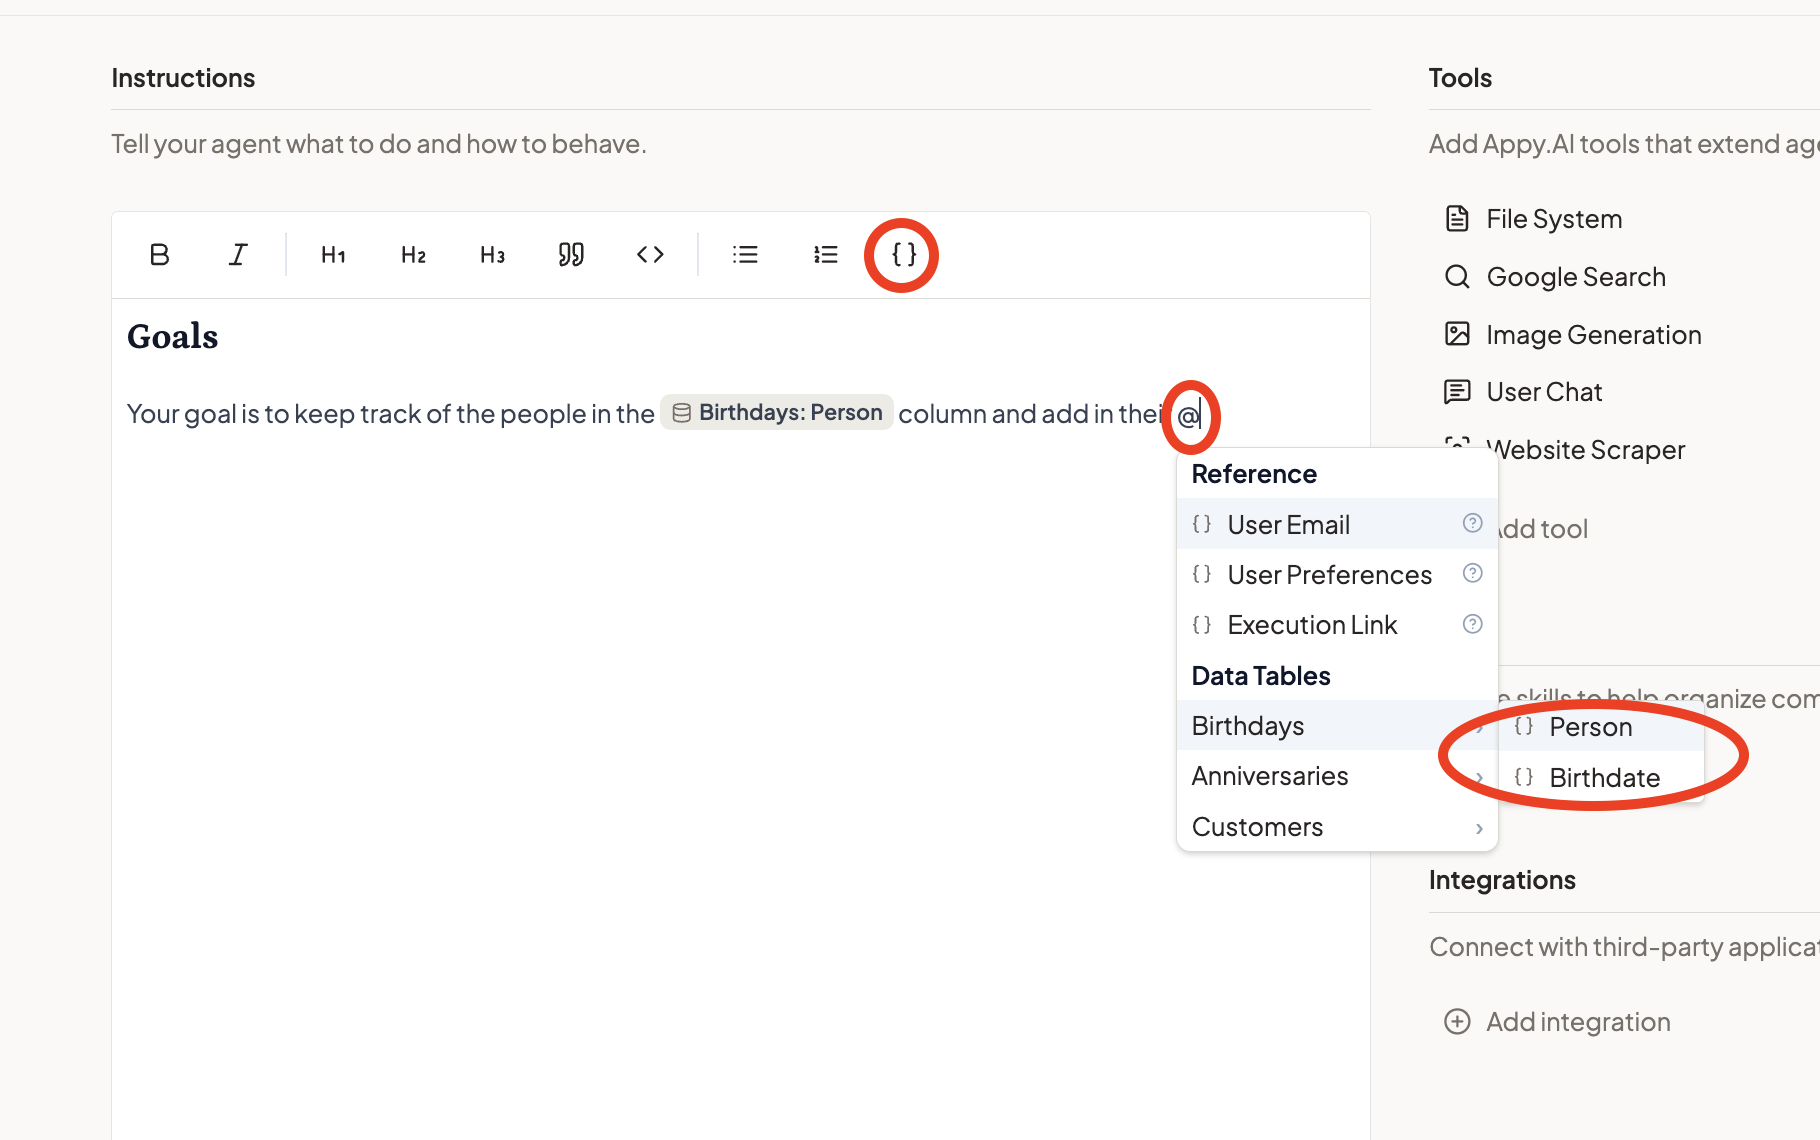Open the User Email help tooltip
Image resolution: width=1820 pixels, height=1140 pixels.
(1472, 522)
